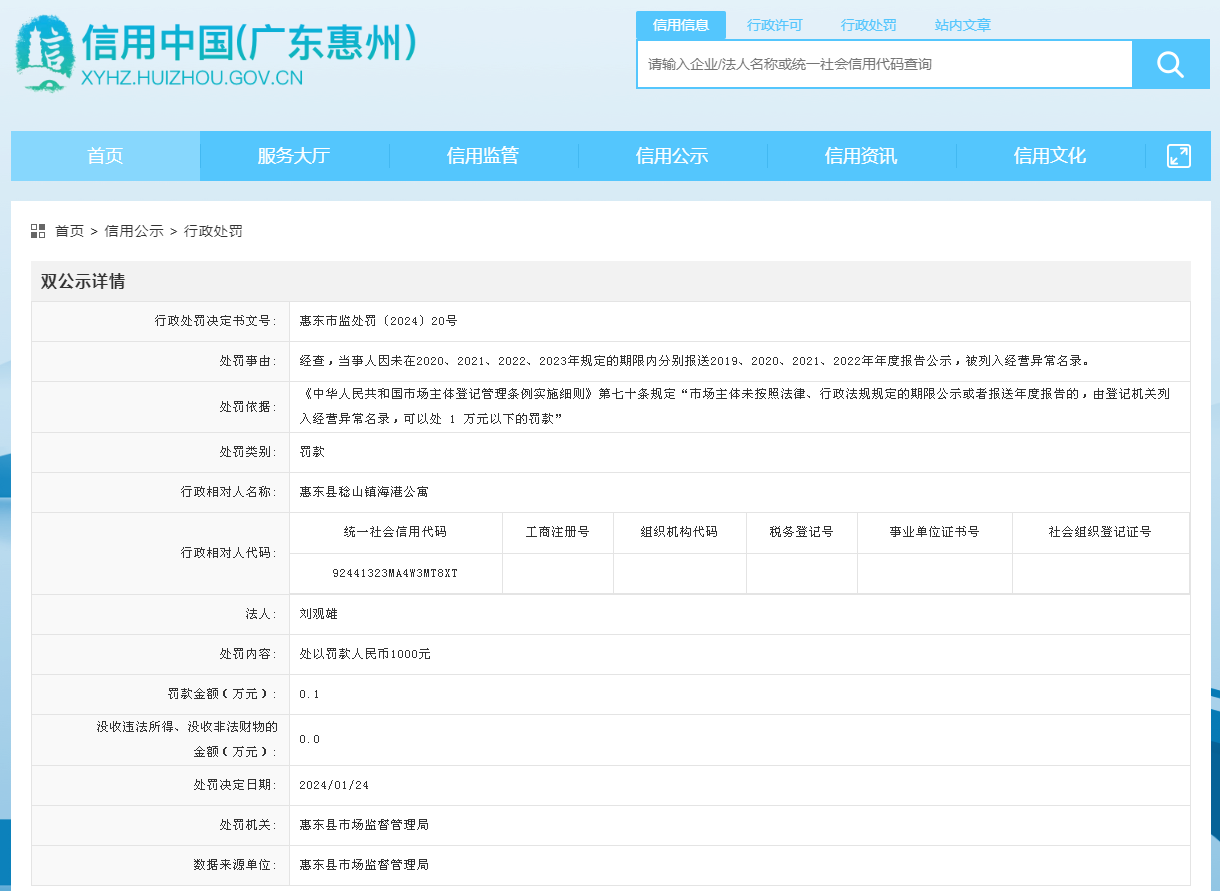Click the 处罚事由 row label
The height and width of the screenshot is (891, 1220).
(249, 361)
